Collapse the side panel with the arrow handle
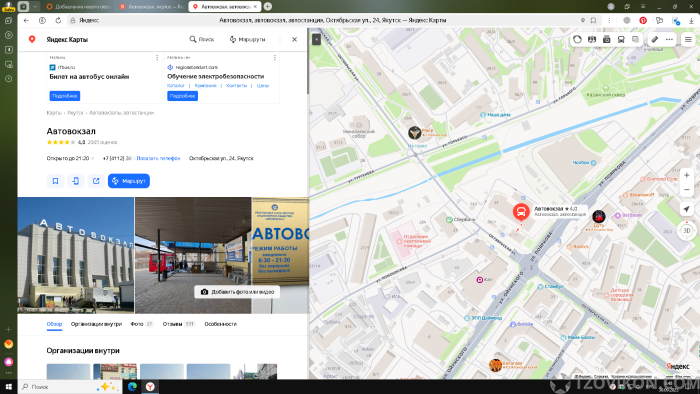Screen dimensions: 700x394 [316, 39]
